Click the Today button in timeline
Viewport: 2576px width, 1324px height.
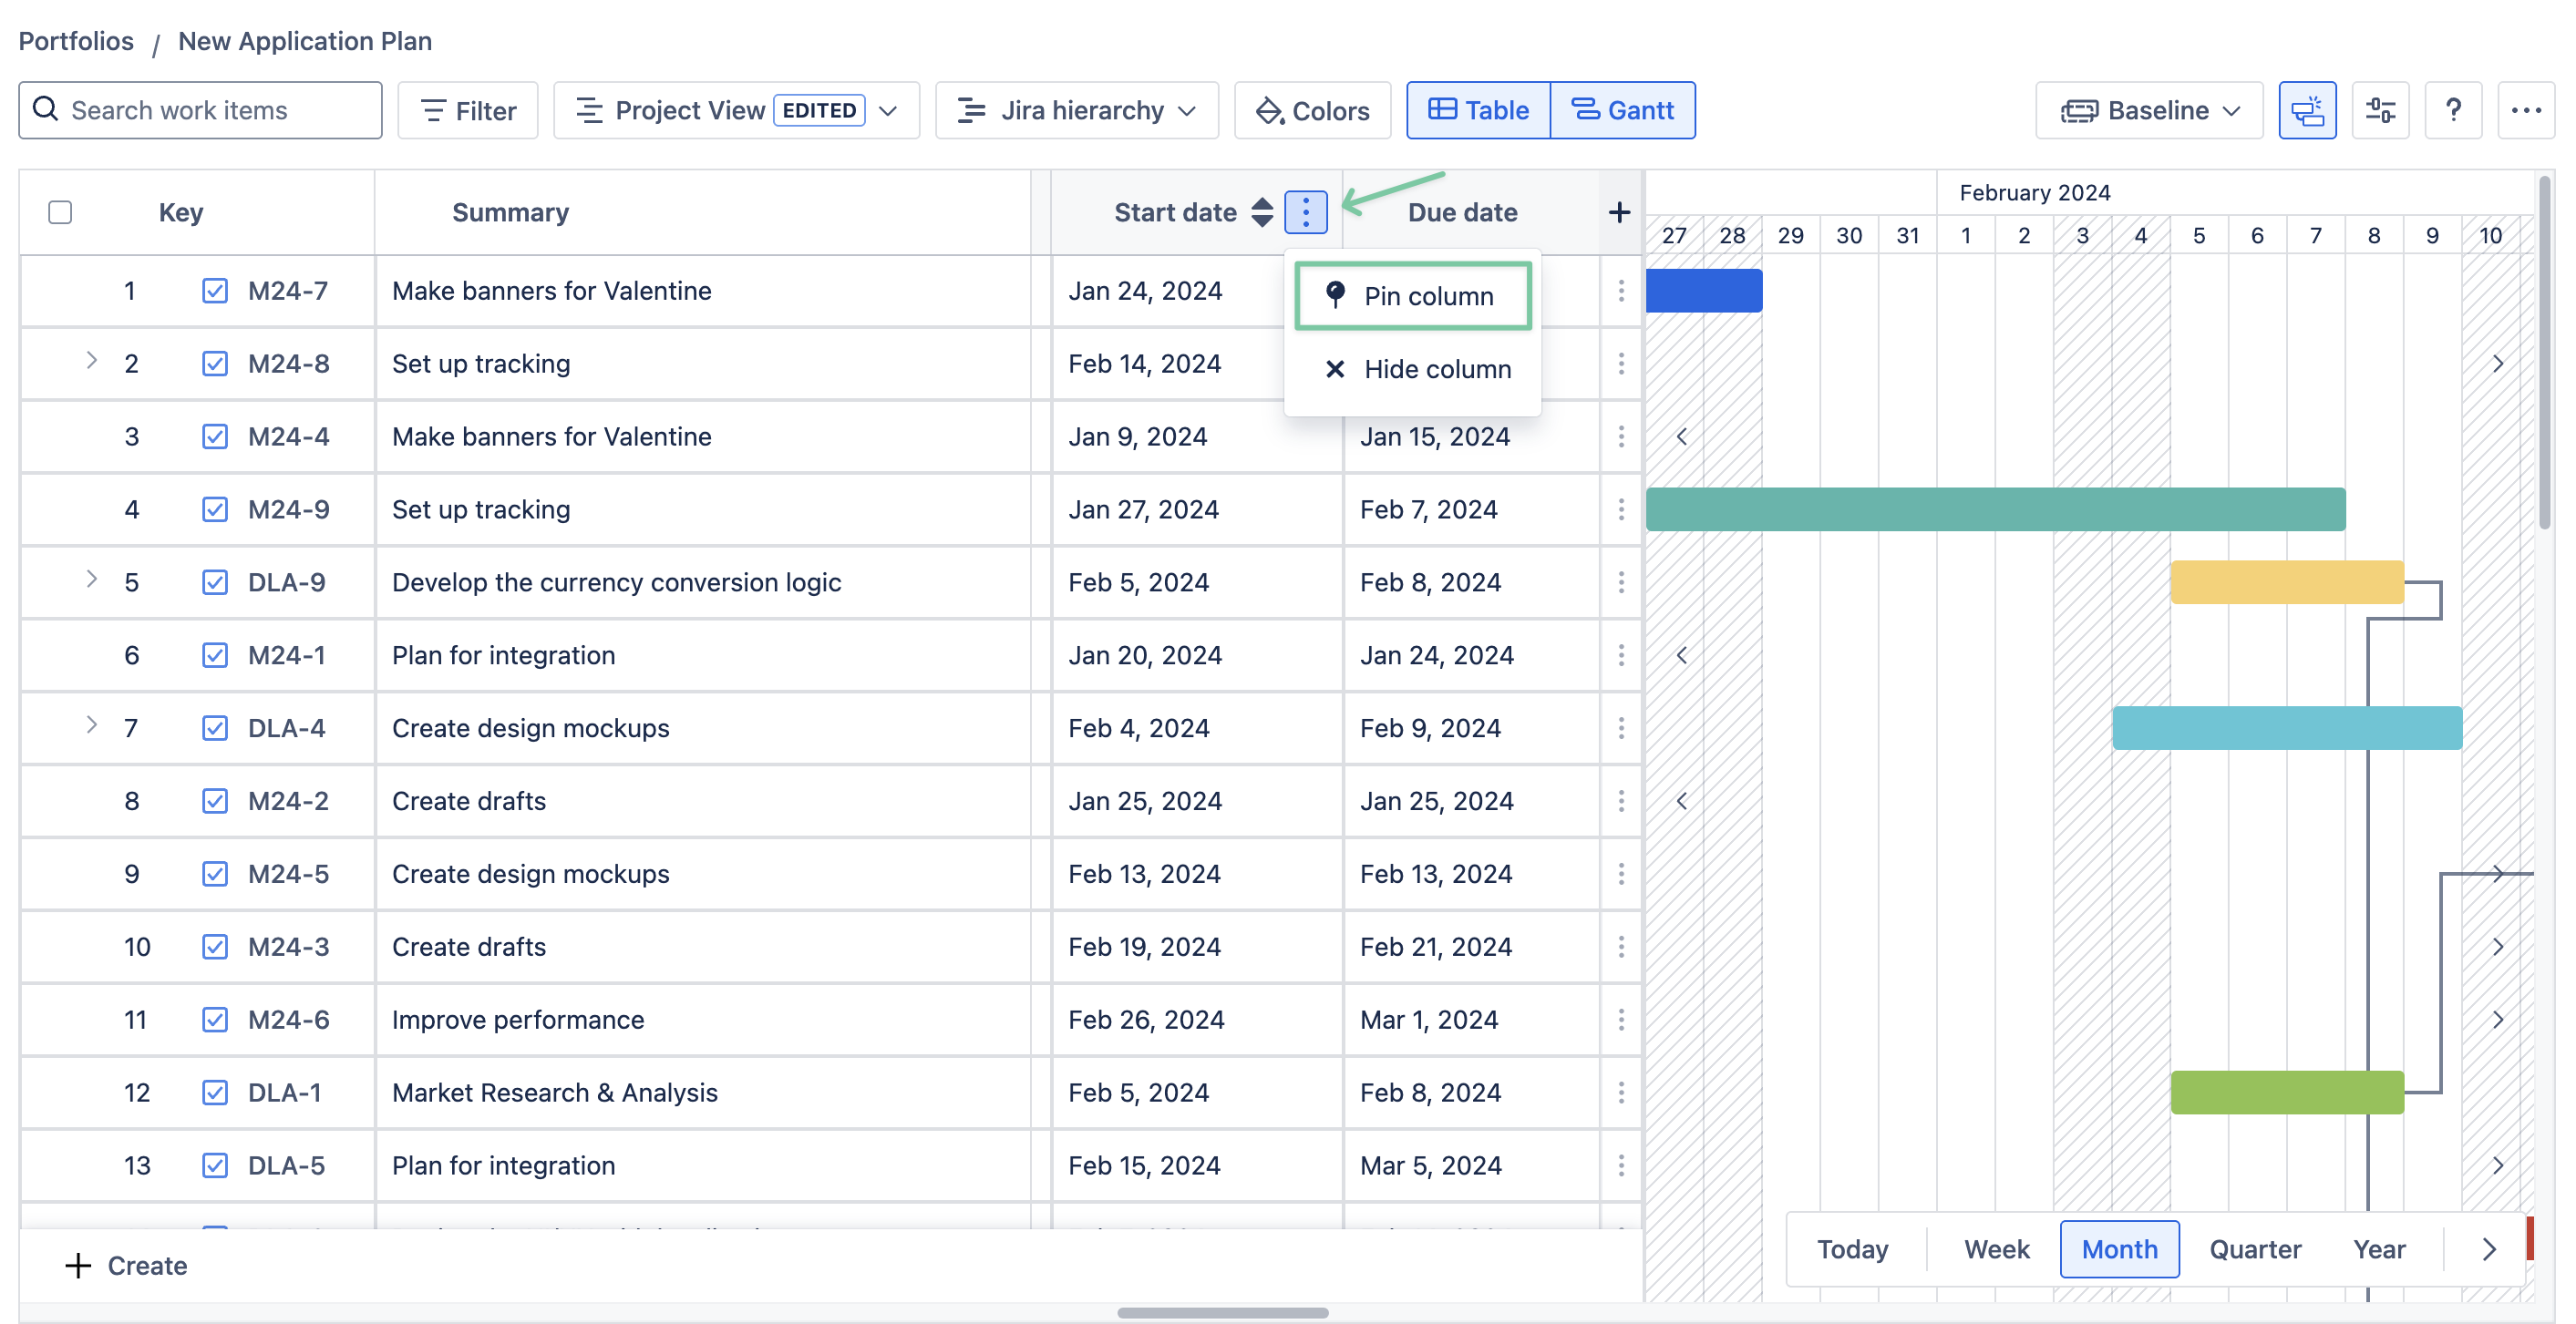[x=1852, y=1249]
